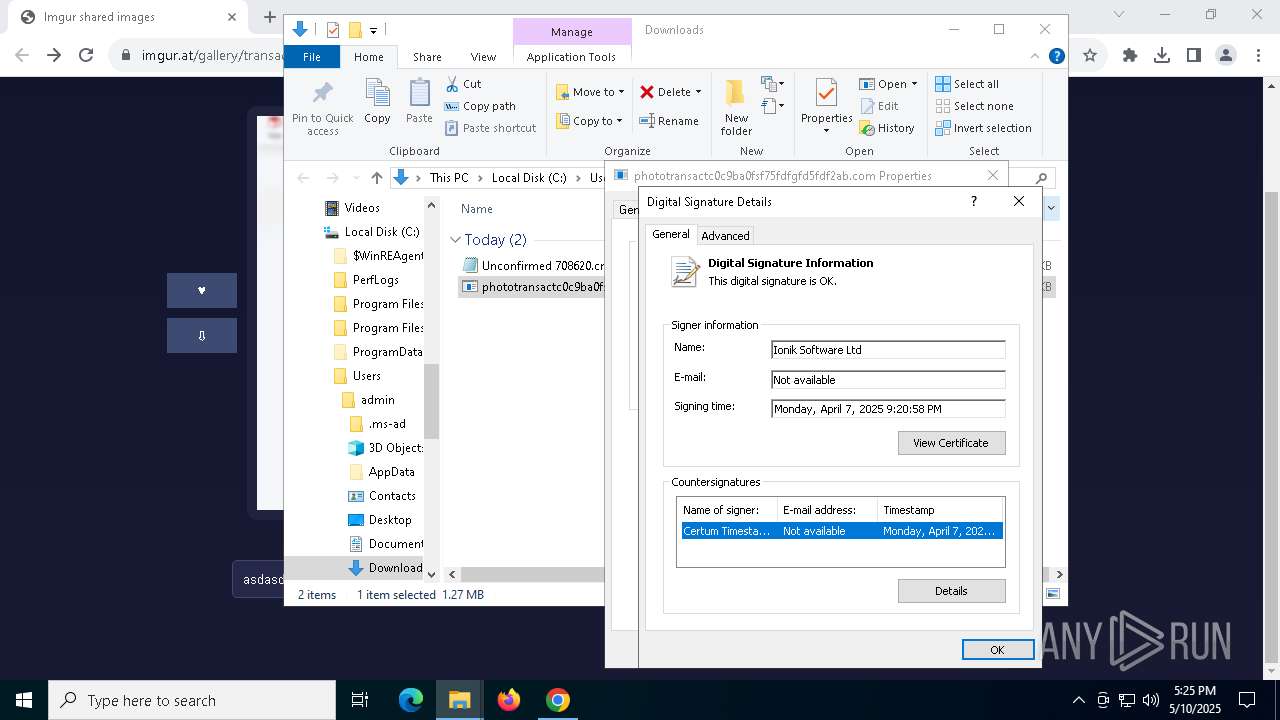The height and width of the screenshot is (720, 1280).
Task: Open the Delete dropdown arrow
Action: (x=698, y=92)
